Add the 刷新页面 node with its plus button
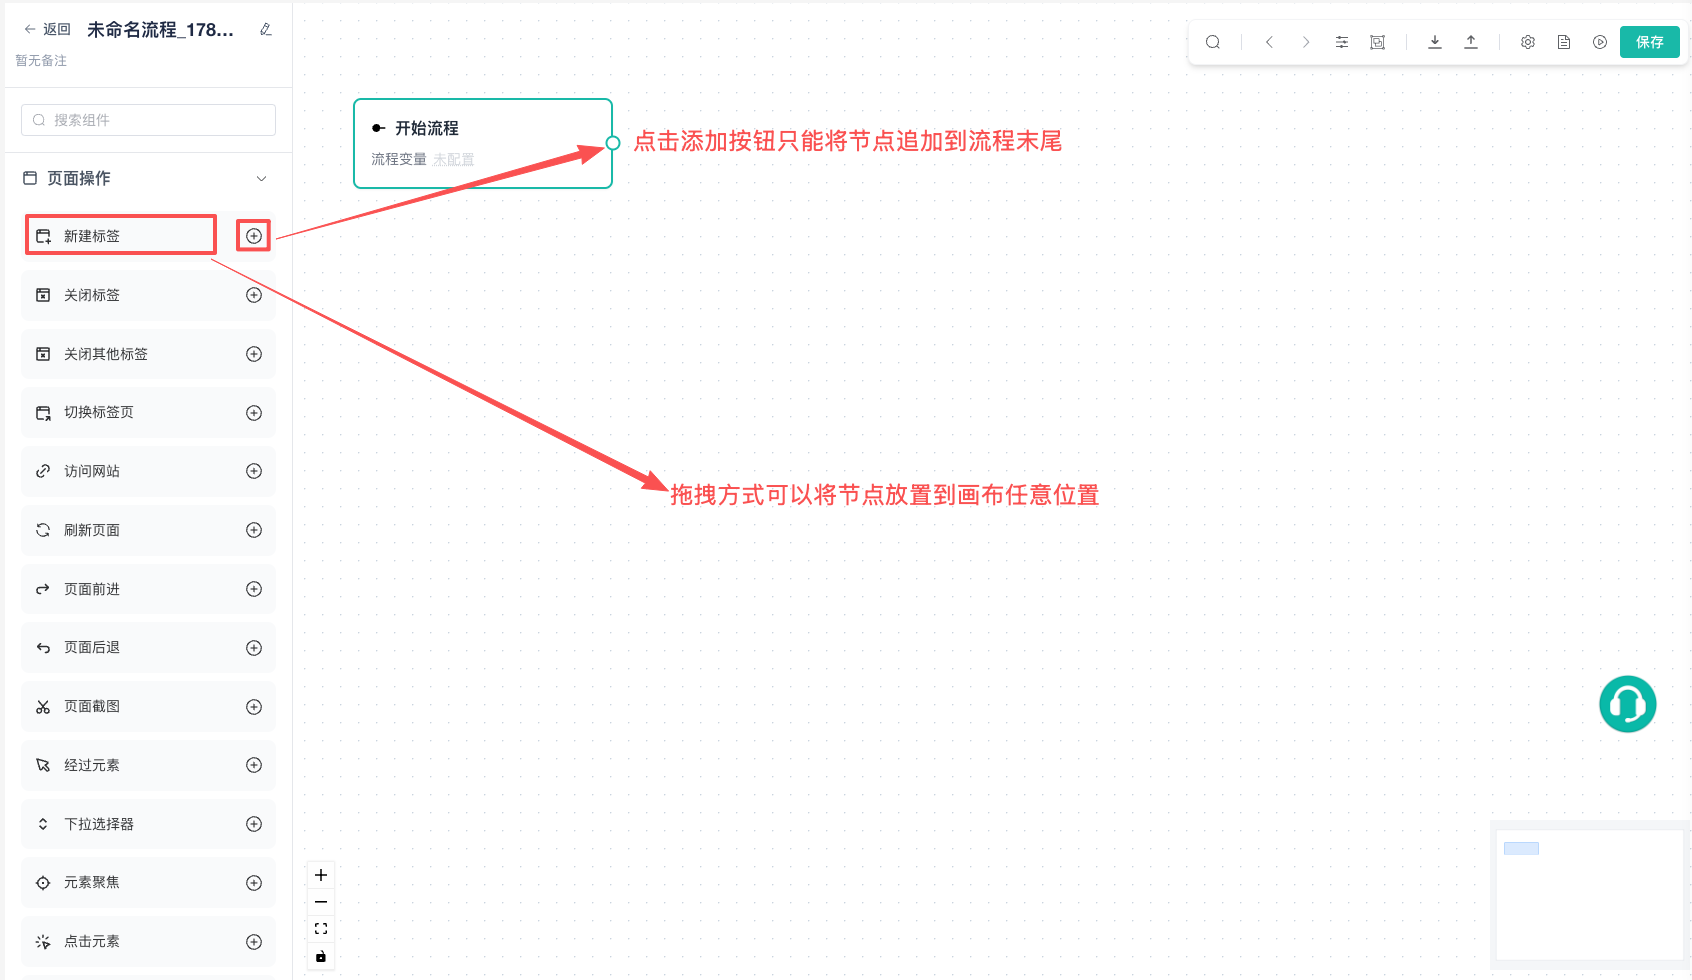The height and width of the screenshot is (980, 1692). (x=254, y=530)
